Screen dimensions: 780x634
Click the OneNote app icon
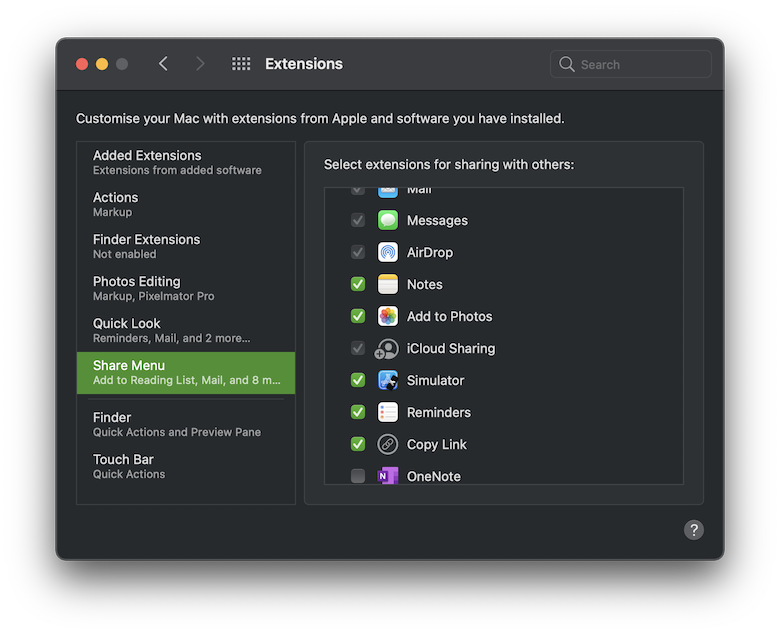(388, 475)
